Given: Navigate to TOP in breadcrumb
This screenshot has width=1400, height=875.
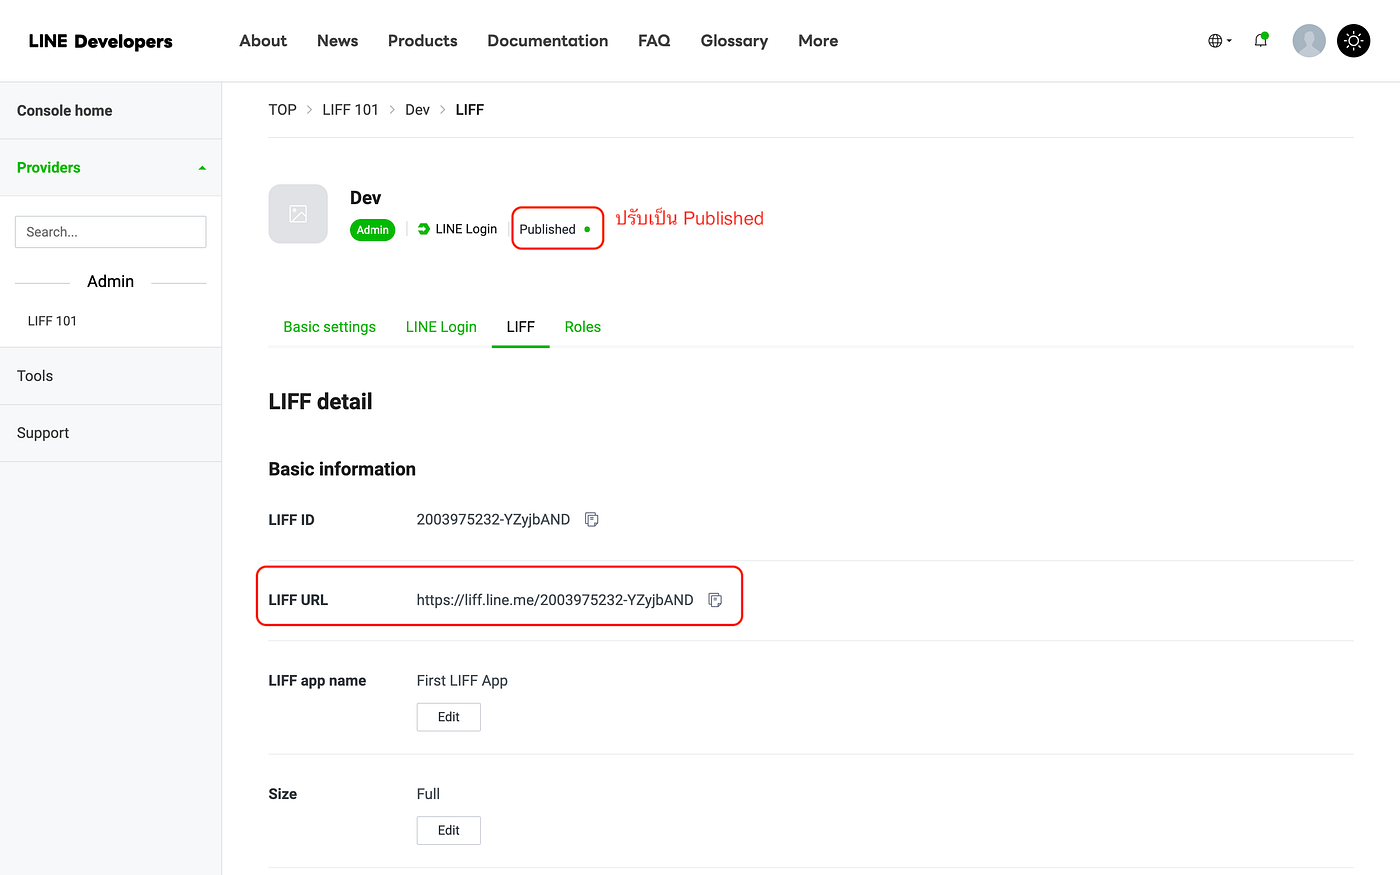Looking at the screenshot, I should [282, 110].
